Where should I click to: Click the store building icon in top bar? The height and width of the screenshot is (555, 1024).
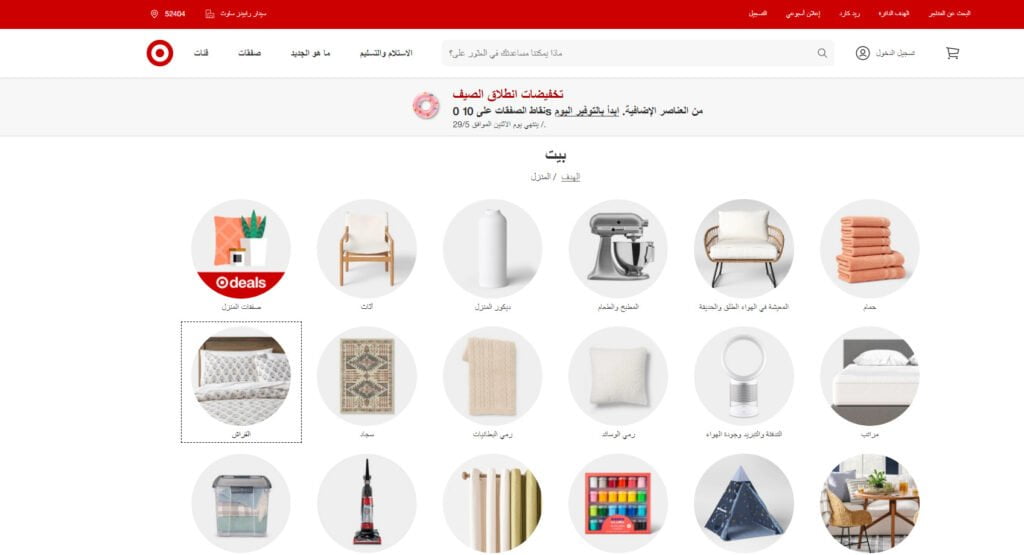click(x=210, y=14)
